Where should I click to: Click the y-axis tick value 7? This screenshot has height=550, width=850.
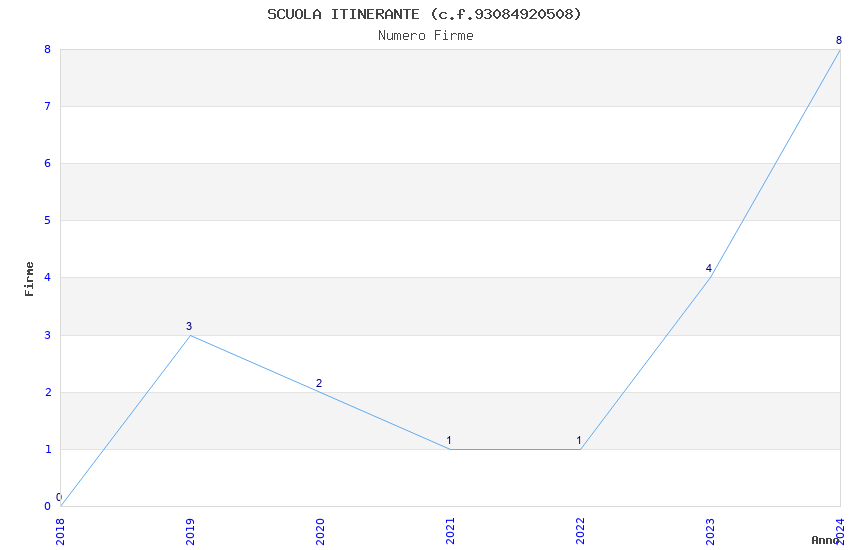pyautogui.click(x=48, y=106)
